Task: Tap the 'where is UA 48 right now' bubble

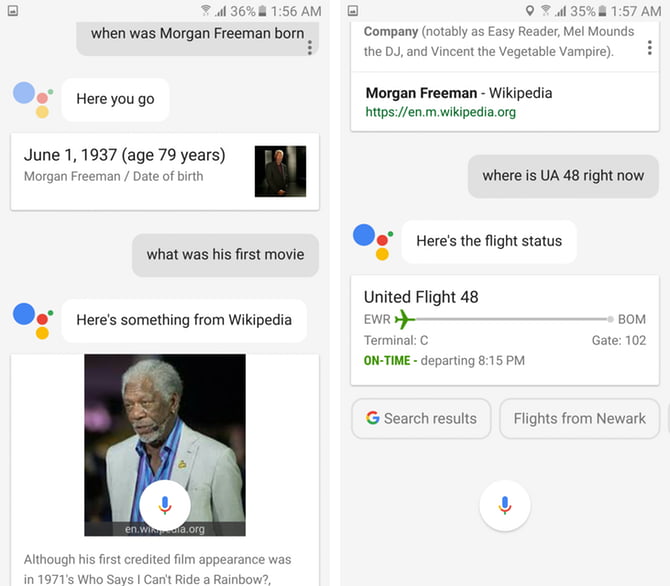Action: (x=563, y=176)
